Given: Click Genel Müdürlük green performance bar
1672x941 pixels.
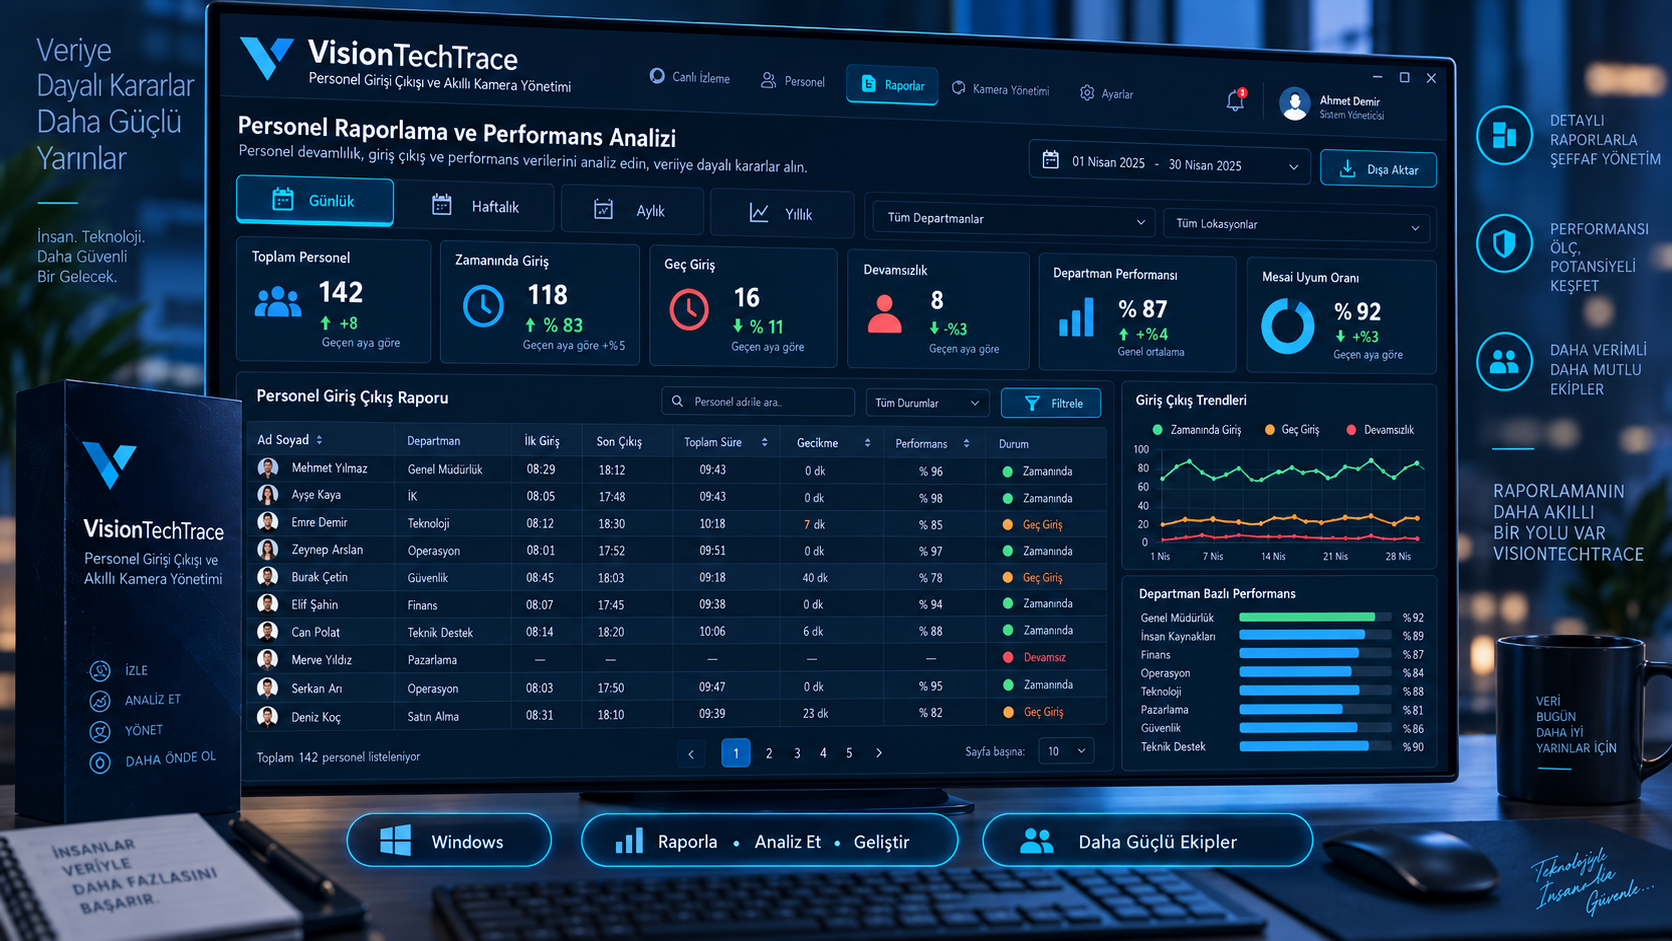Looking at the screenshot, I should click(x=1307, y=617).
